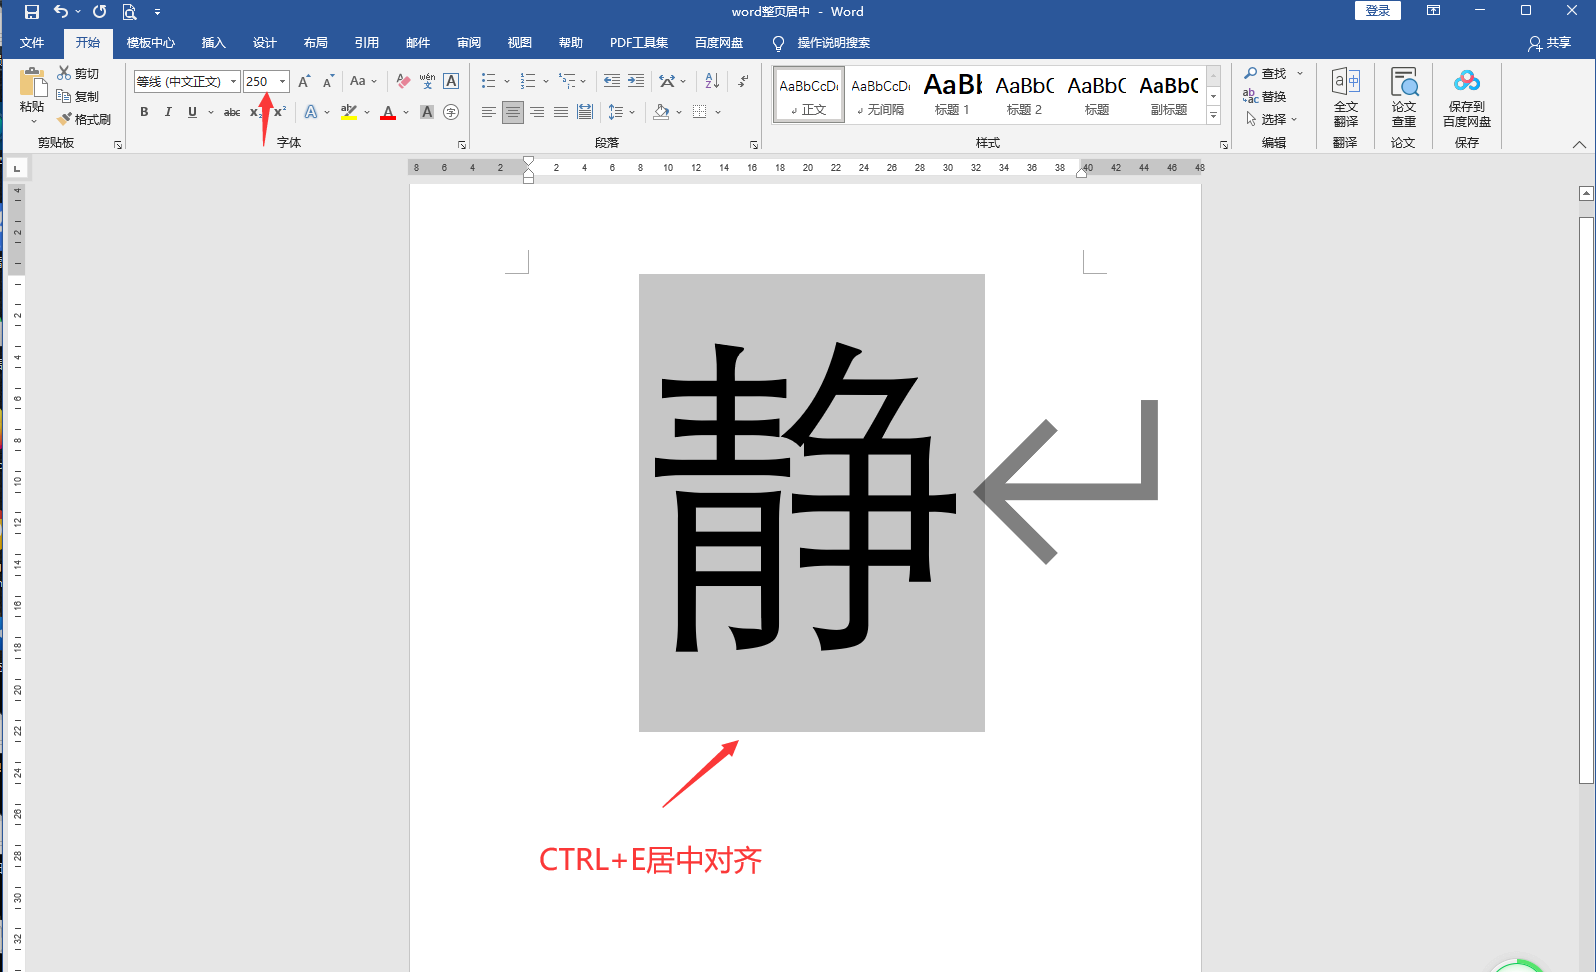
Task: Toggle superscript formatting
Action: click(280, 112)
